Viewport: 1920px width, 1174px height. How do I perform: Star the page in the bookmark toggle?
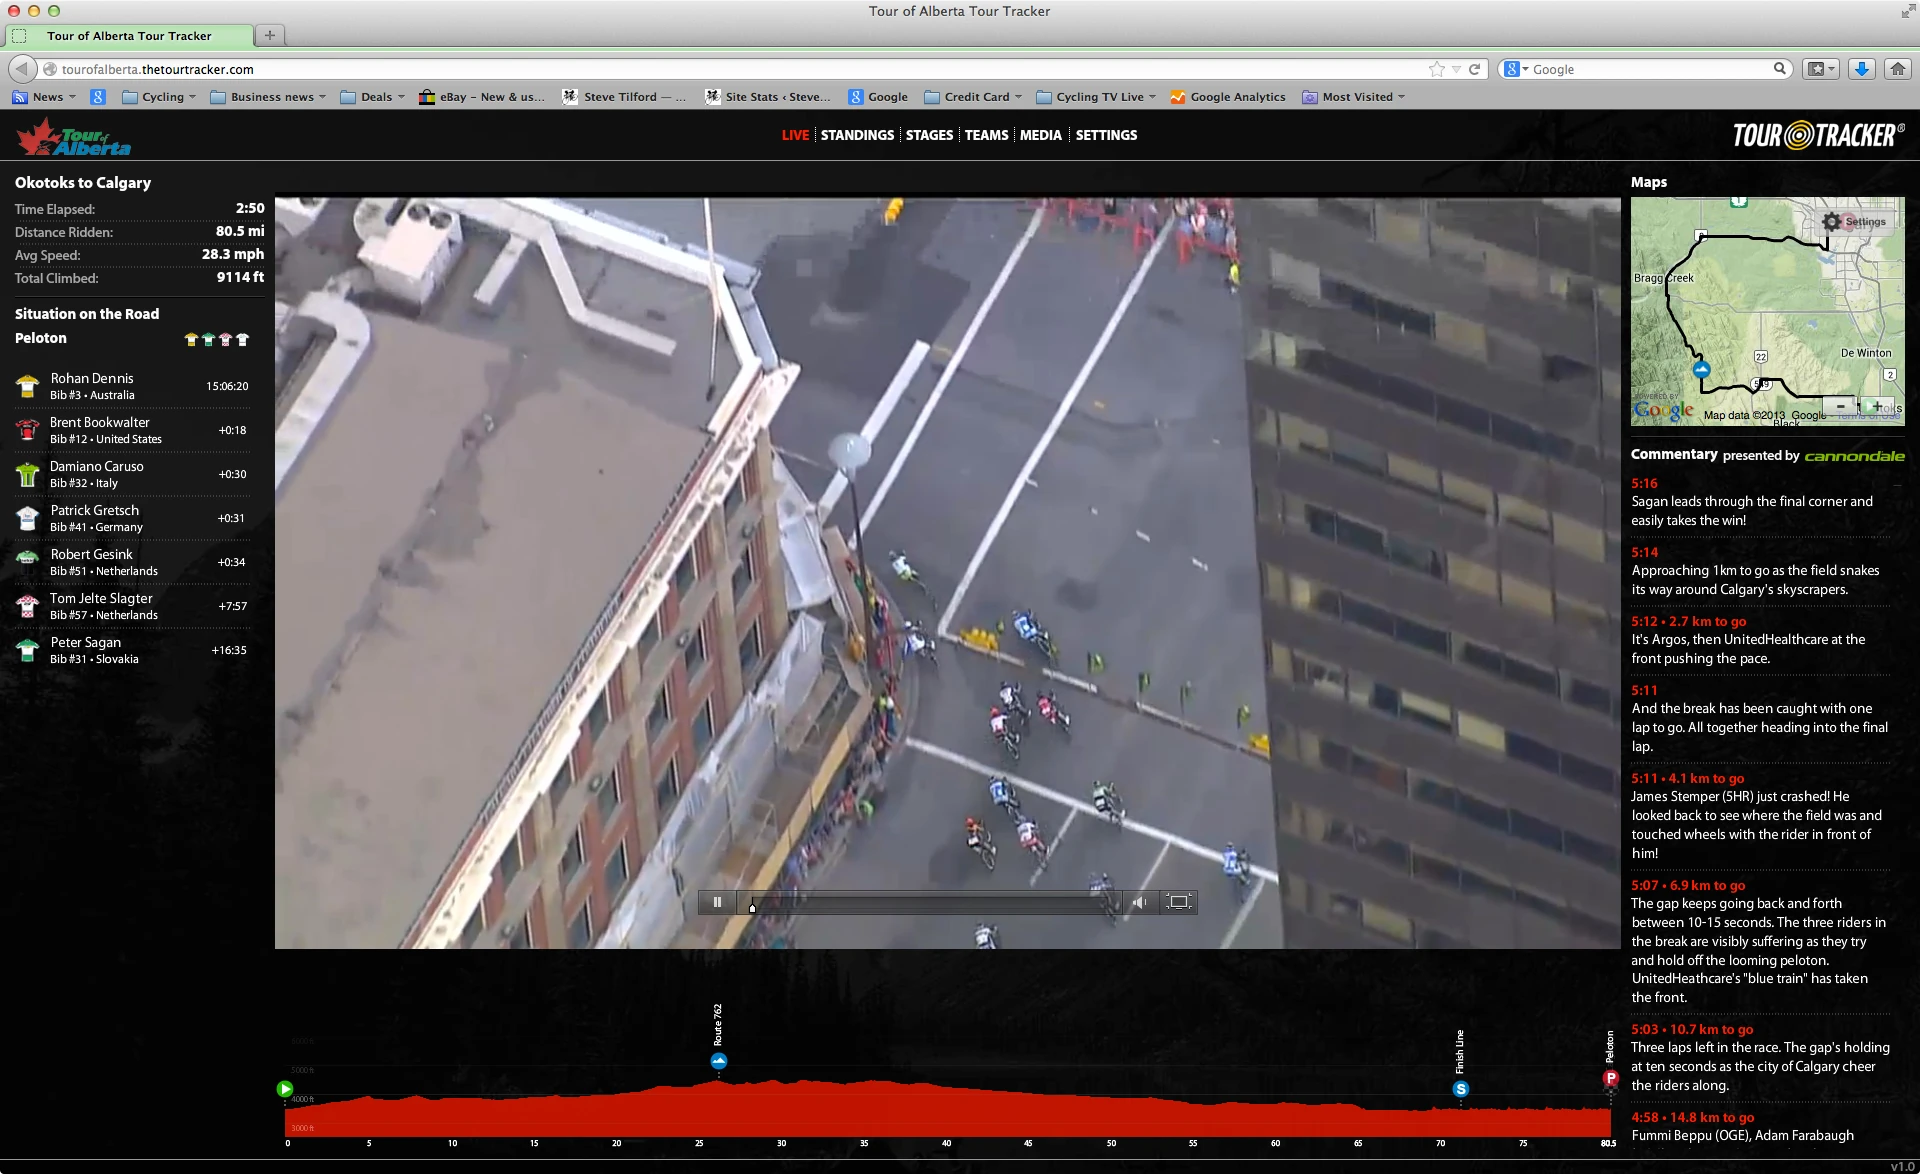pos(1437,69)
